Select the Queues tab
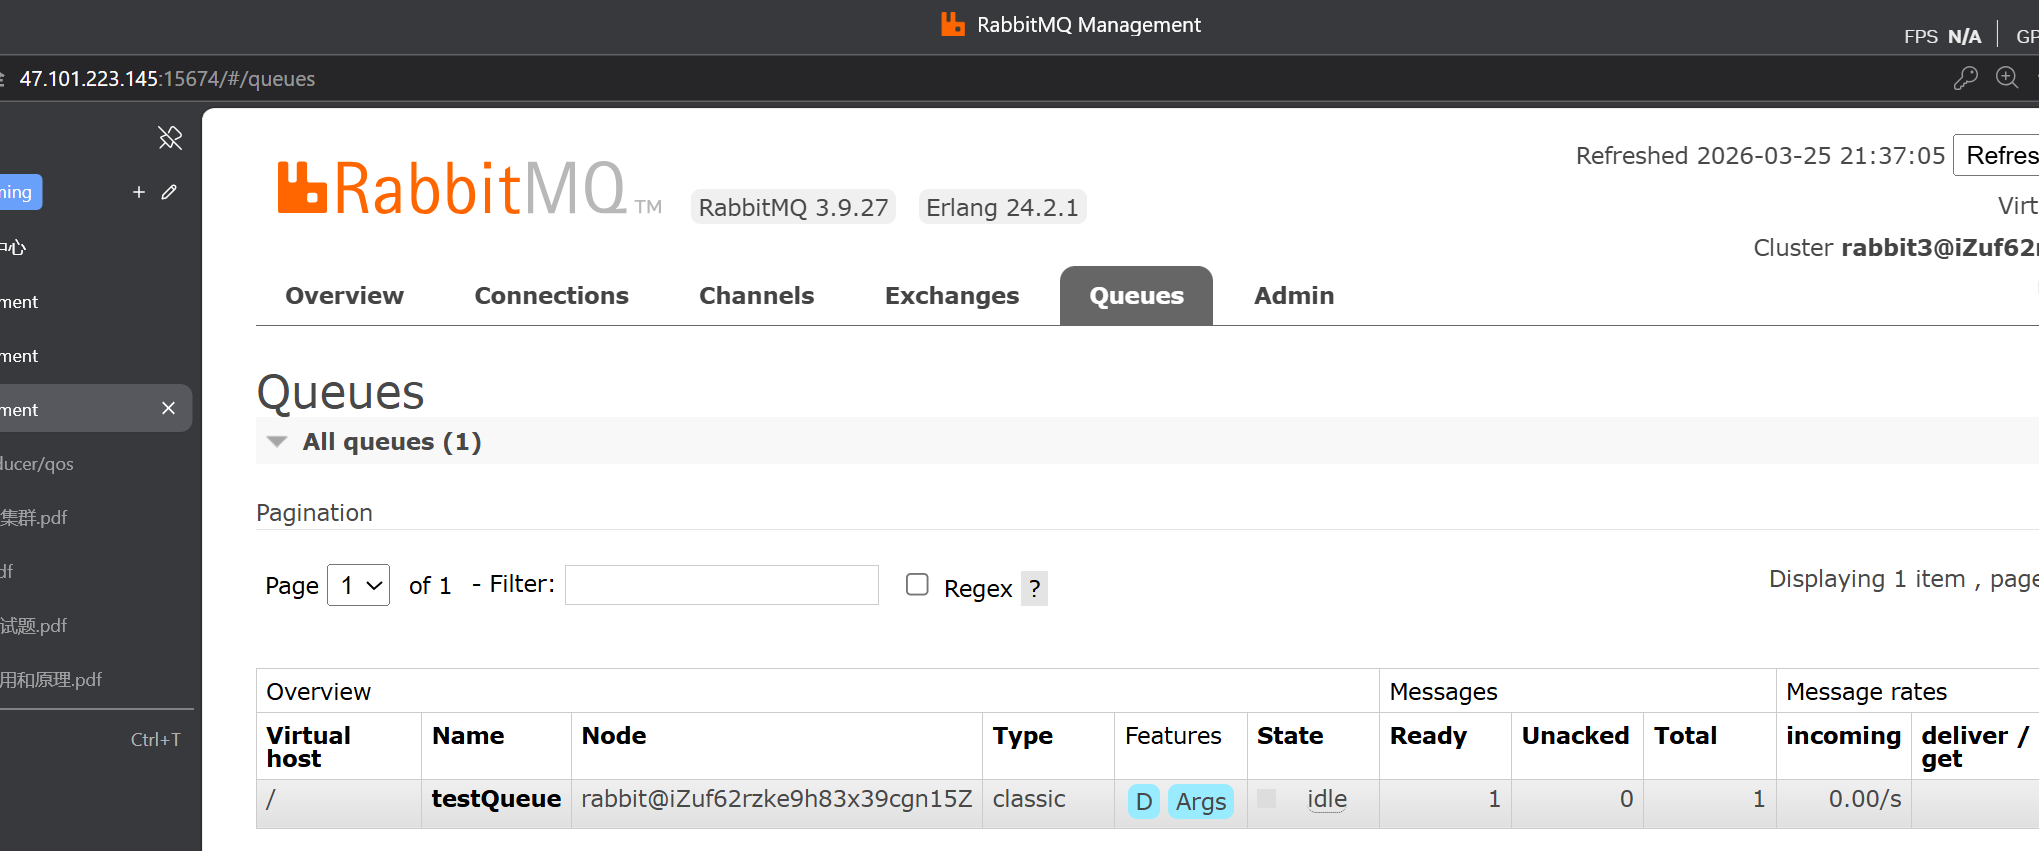This screenshot has width=2039, height=851. pos(1136,296)
